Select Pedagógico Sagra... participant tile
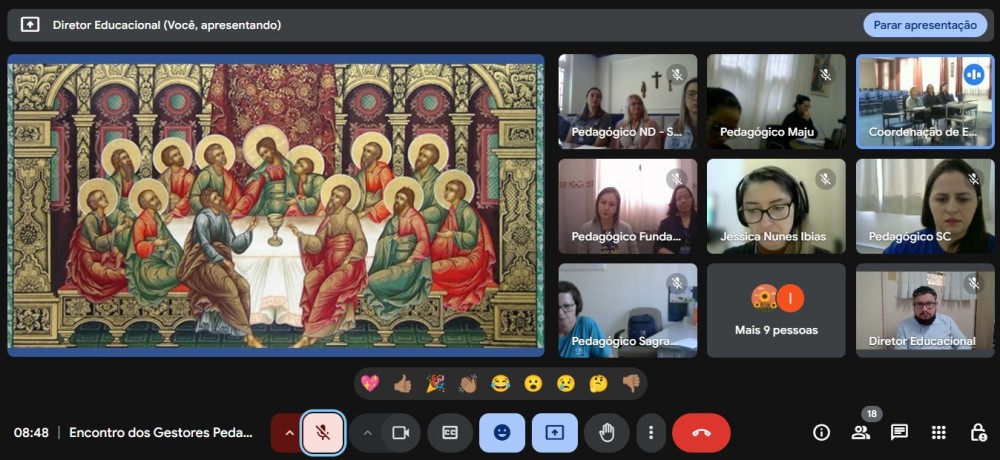The image size is (1000, 460). [x=628, y=311]
